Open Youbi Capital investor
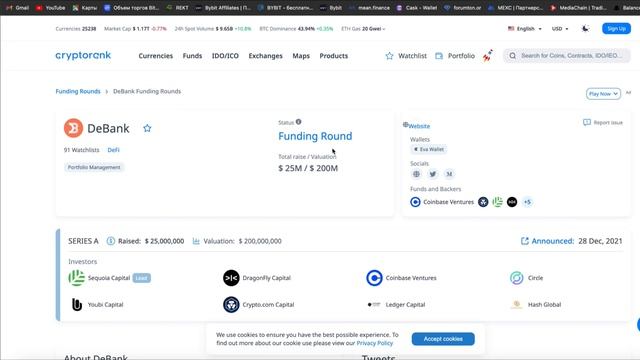The width and height of the screenshot is (640, 360). (105, 304)
